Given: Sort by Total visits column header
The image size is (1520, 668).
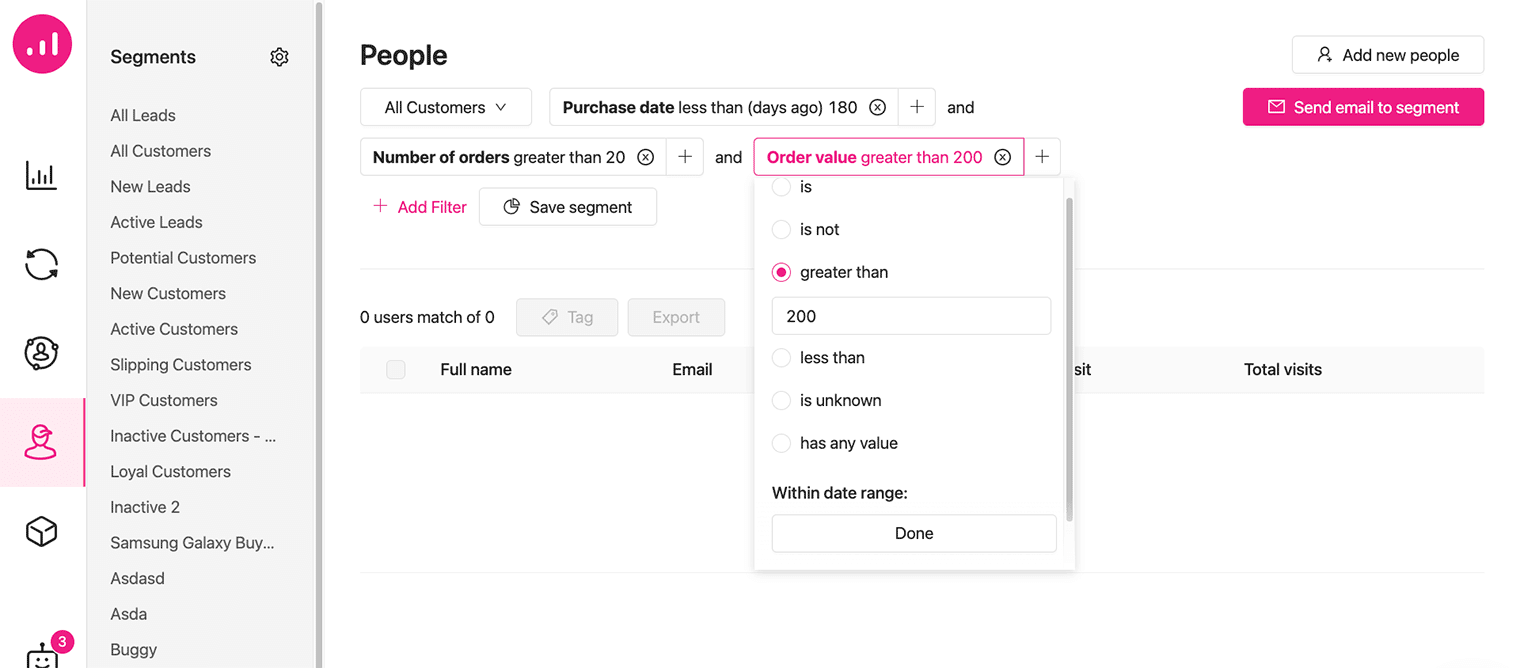Looking at the screenshot, I should click(x=1283, y=369).
